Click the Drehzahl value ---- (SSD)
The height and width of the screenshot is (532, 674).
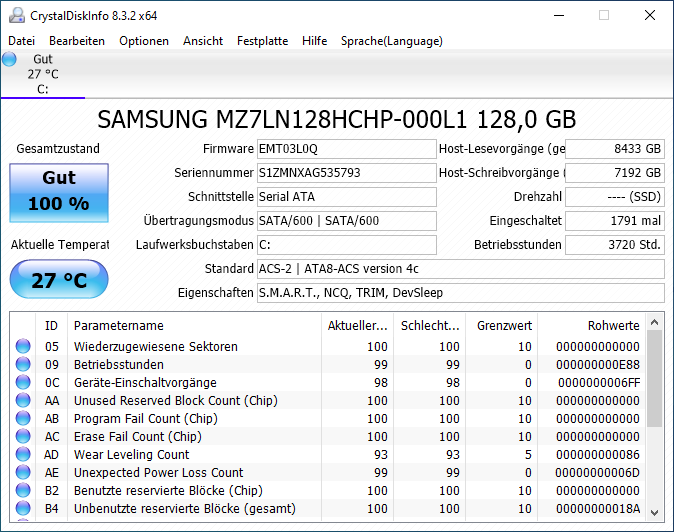(x=615, y=197)
